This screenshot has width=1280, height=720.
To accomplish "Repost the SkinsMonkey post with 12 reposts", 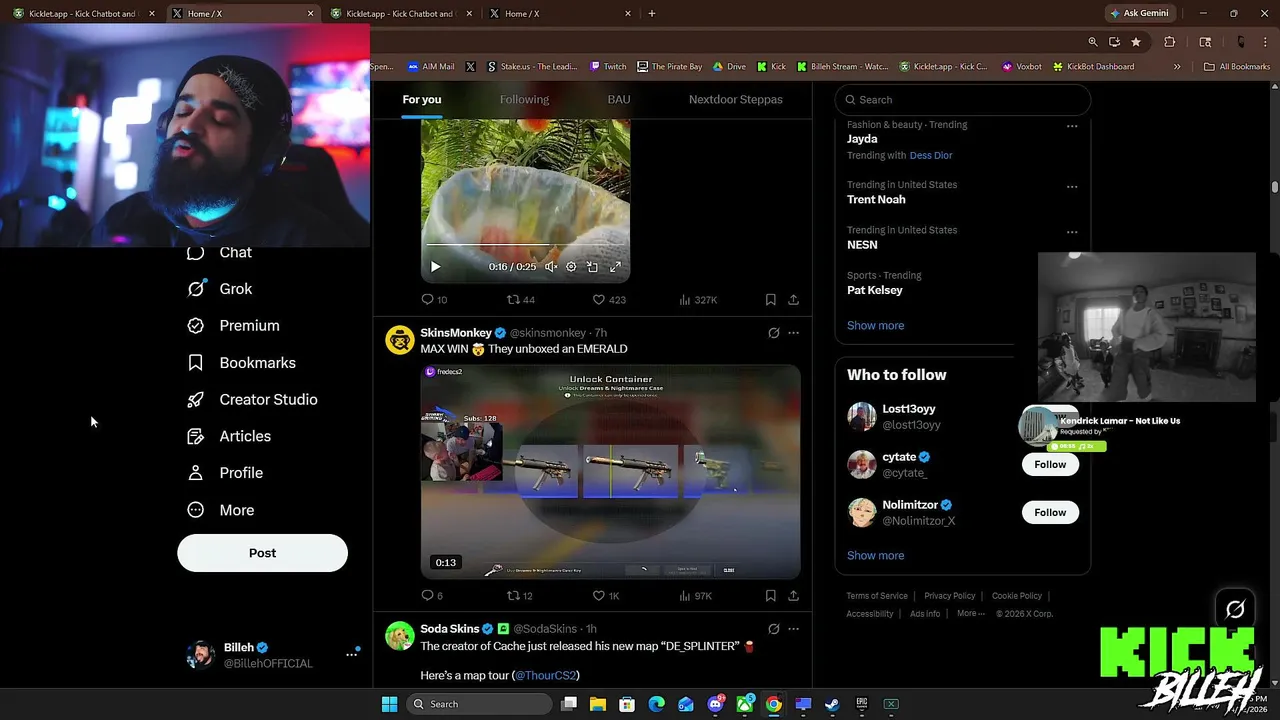I will (x=520, y=596).
